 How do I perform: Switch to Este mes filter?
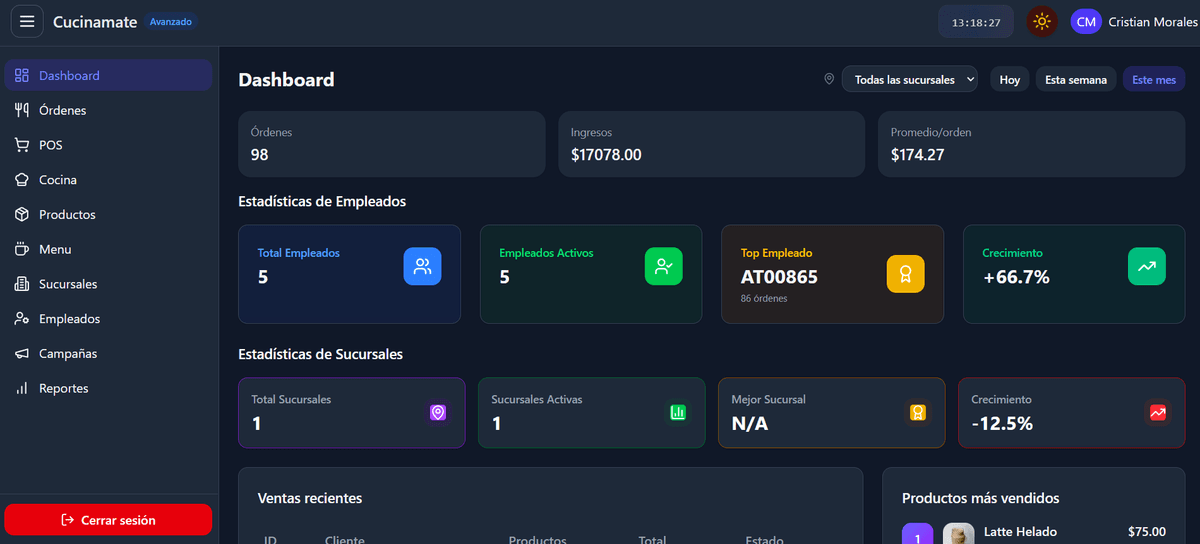point(1153,80)
